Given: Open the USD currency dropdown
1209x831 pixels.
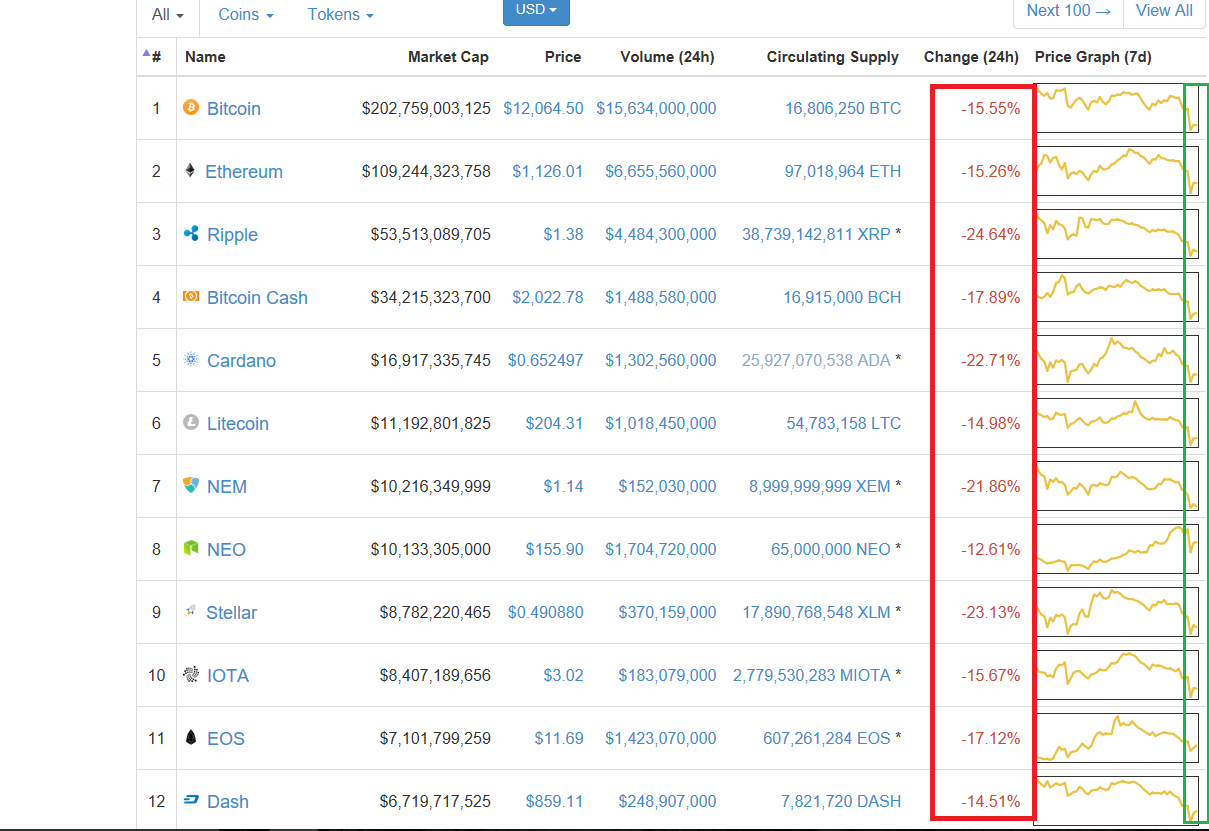Looking at the screenshot, I should click(536, 10).
